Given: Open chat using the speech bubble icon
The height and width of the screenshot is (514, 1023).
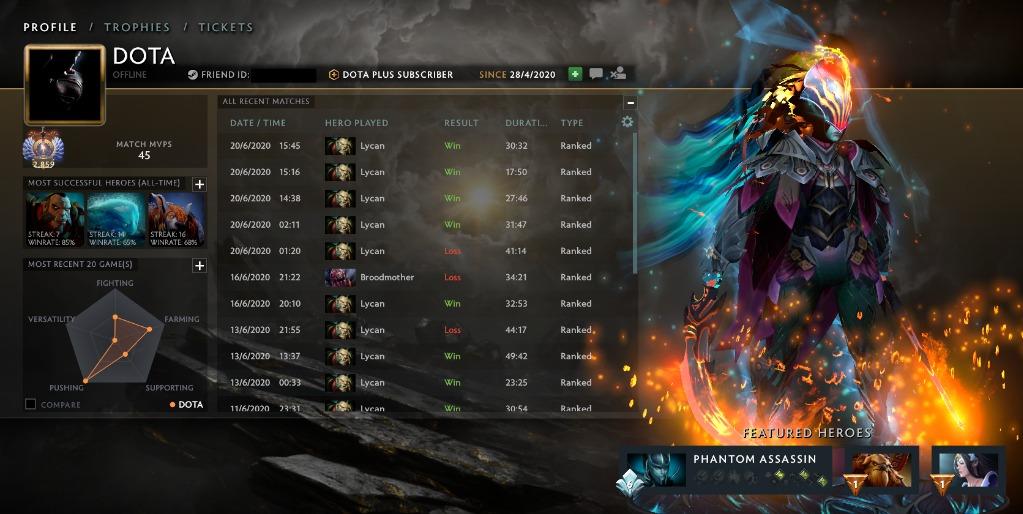Looking at the screenshot, I should click(596, 74).
